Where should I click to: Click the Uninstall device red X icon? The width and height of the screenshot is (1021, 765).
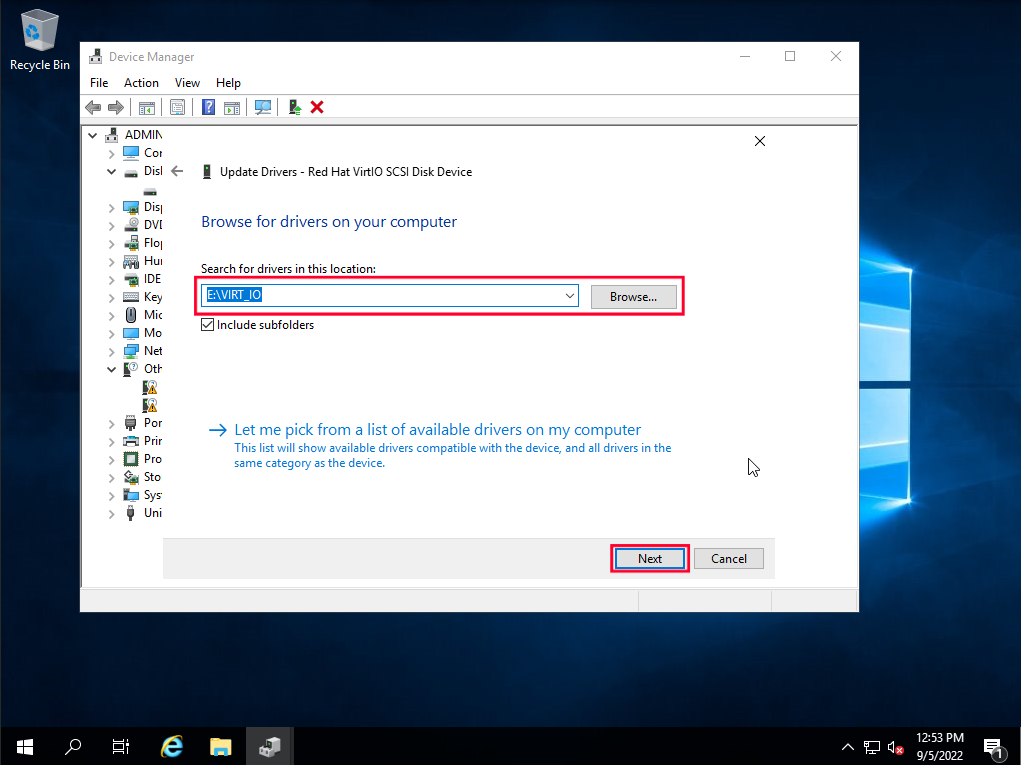[317, 107]
